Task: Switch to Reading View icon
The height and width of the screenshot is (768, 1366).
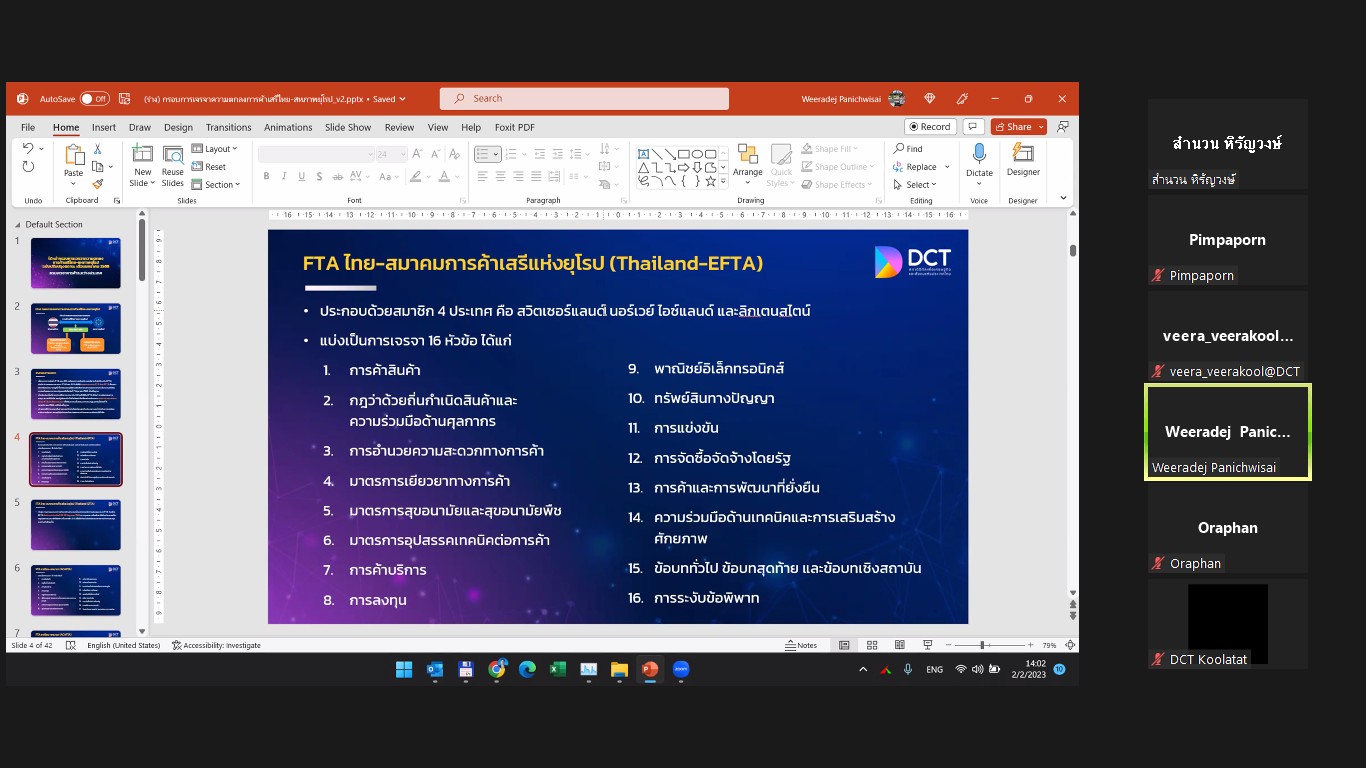Action: [x=899, y=645]
